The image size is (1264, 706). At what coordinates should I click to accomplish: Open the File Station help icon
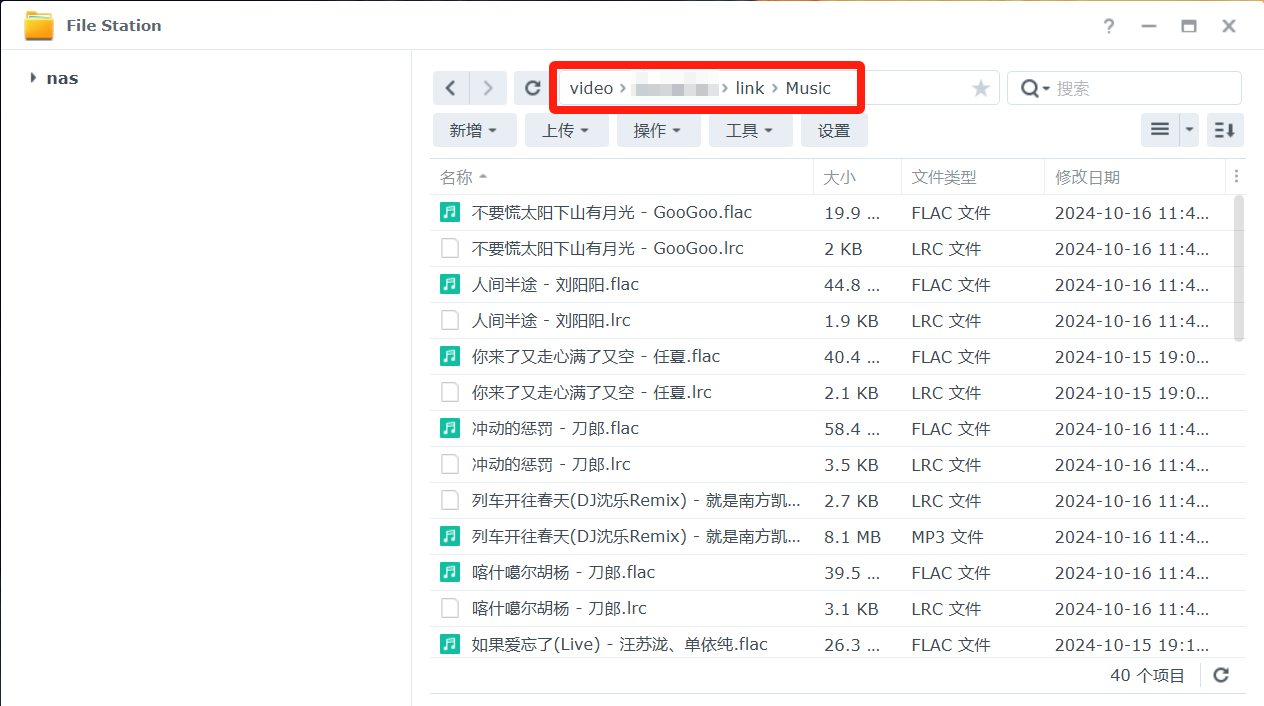(x=1109, y=26)
